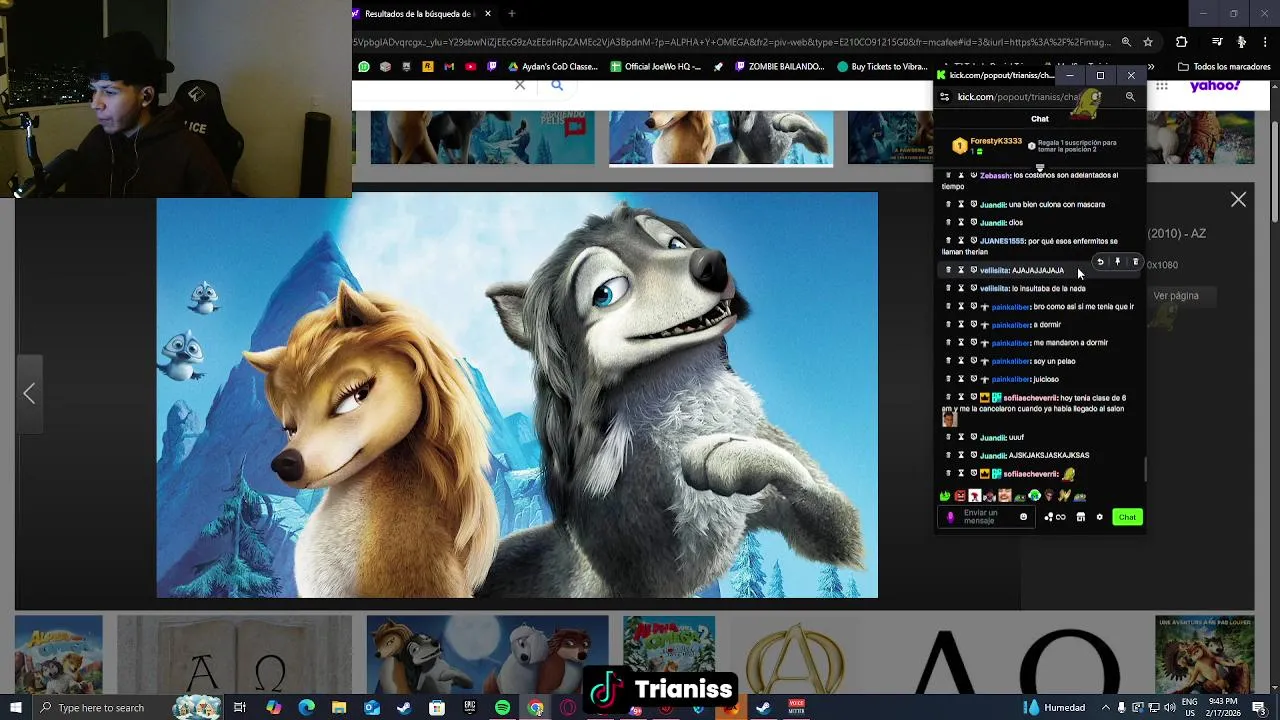Delete the vellisiita AJAJAJJAJAJA message

click(x=1135, y=262)
